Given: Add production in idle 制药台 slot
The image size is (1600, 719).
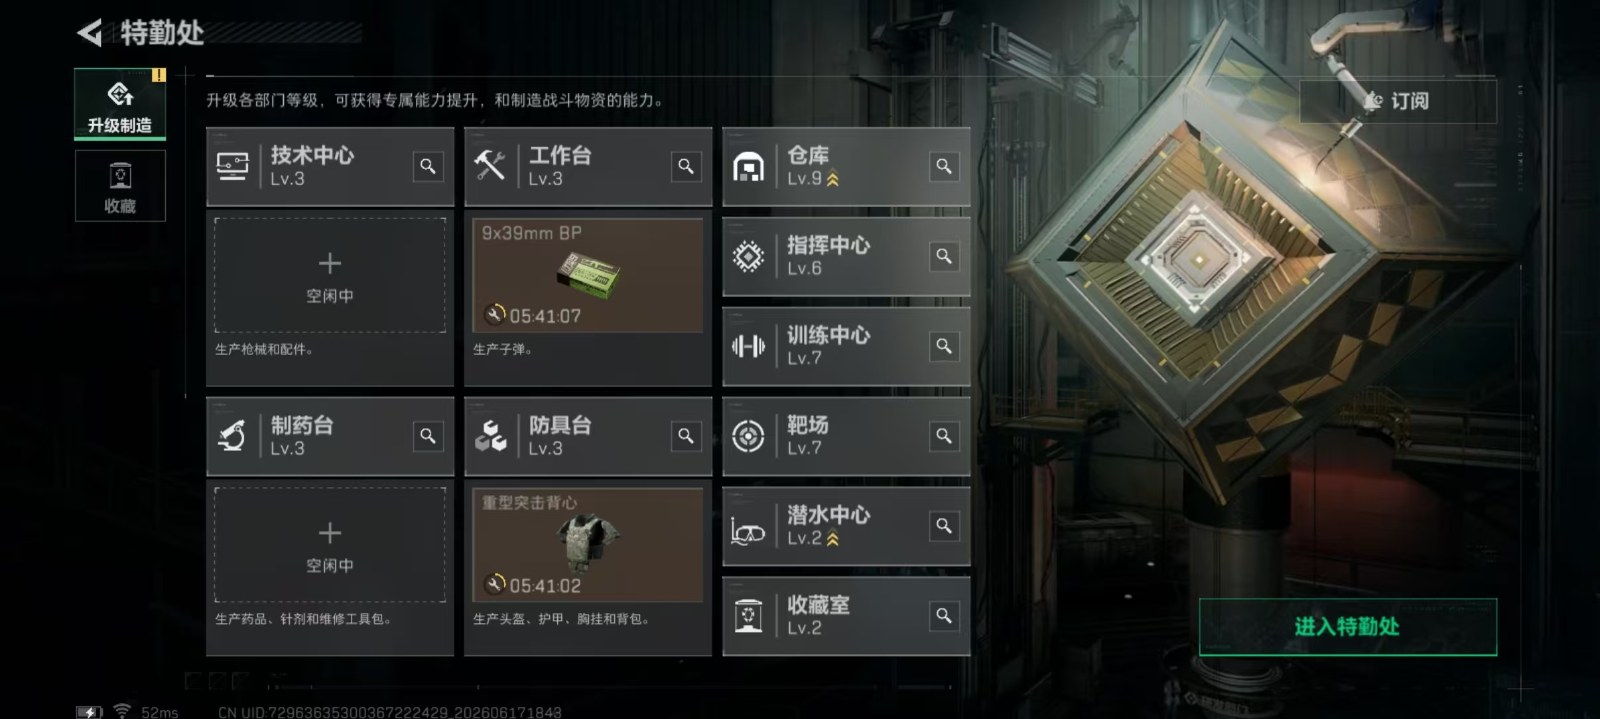Looking at the screenshot, I should pos(330,545).
